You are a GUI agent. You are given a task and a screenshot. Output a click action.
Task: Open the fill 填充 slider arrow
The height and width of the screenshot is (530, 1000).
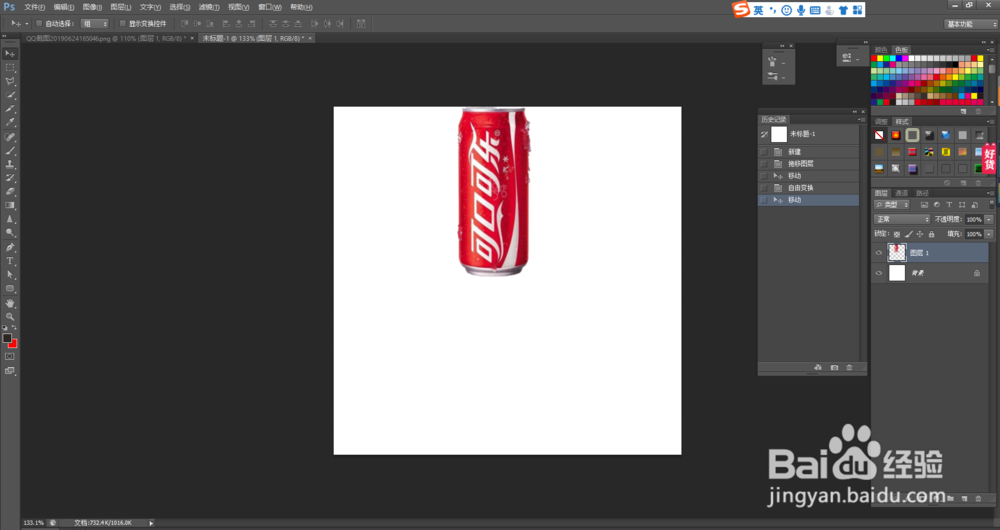click(989, 234)
